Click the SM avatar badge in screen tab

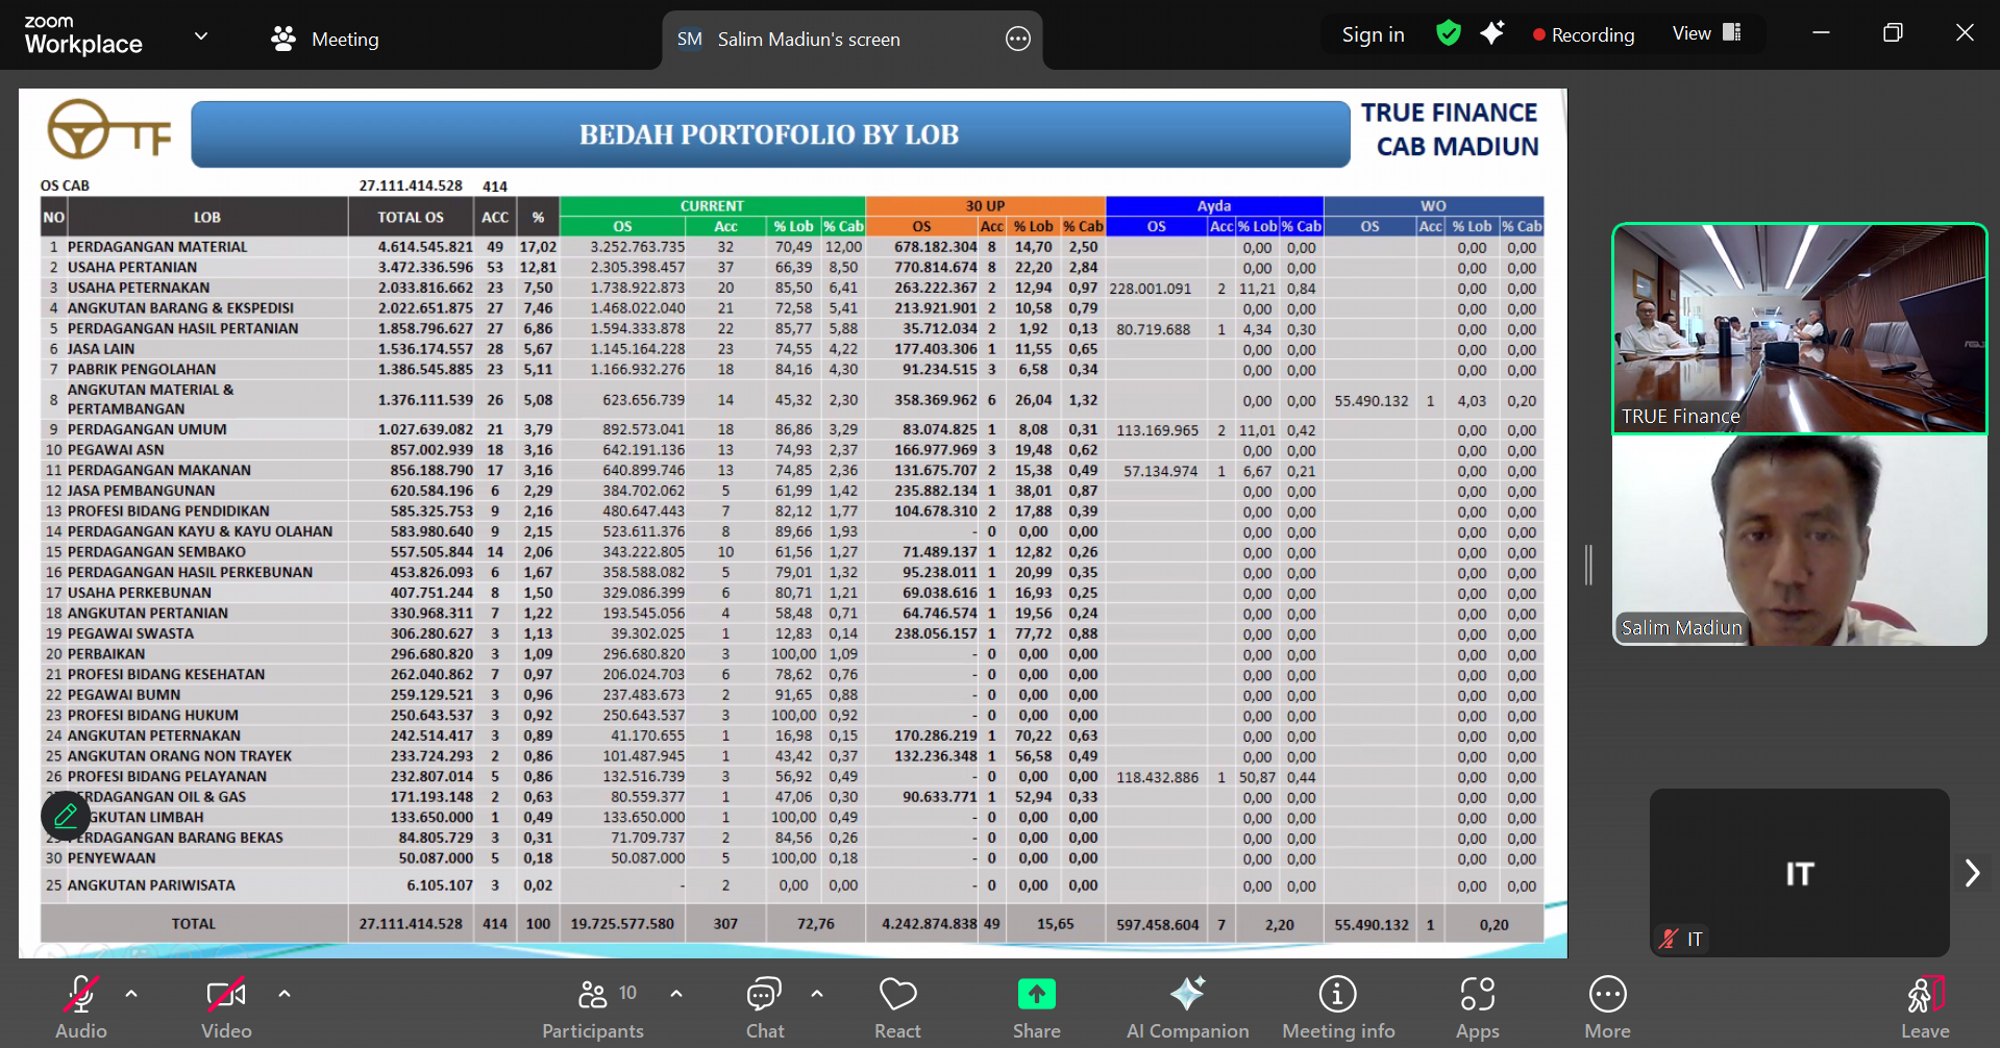tap(689, 39)
